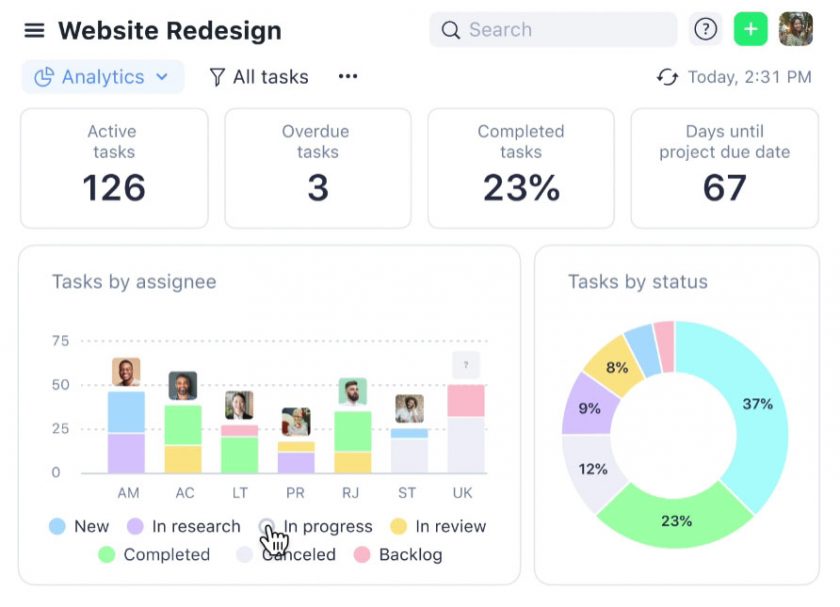Click the help question mark icon

(706, 30)
